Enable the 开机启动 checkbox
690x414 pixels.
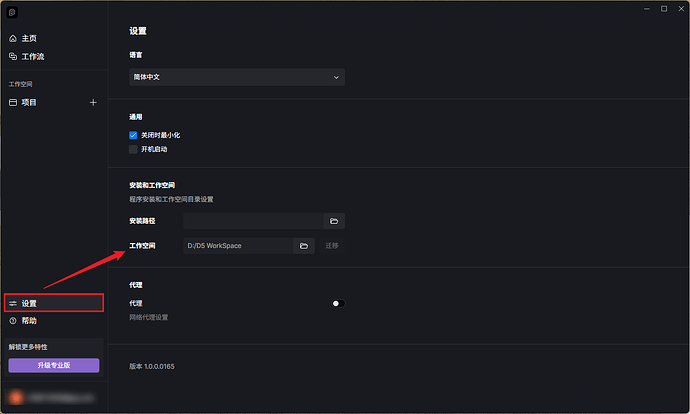tap(133, 149)
